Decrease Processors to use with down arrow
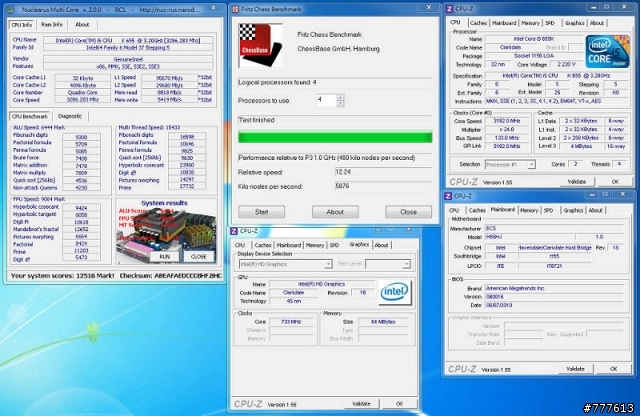This screenshot has width=640, height=416. pos(340,103)
